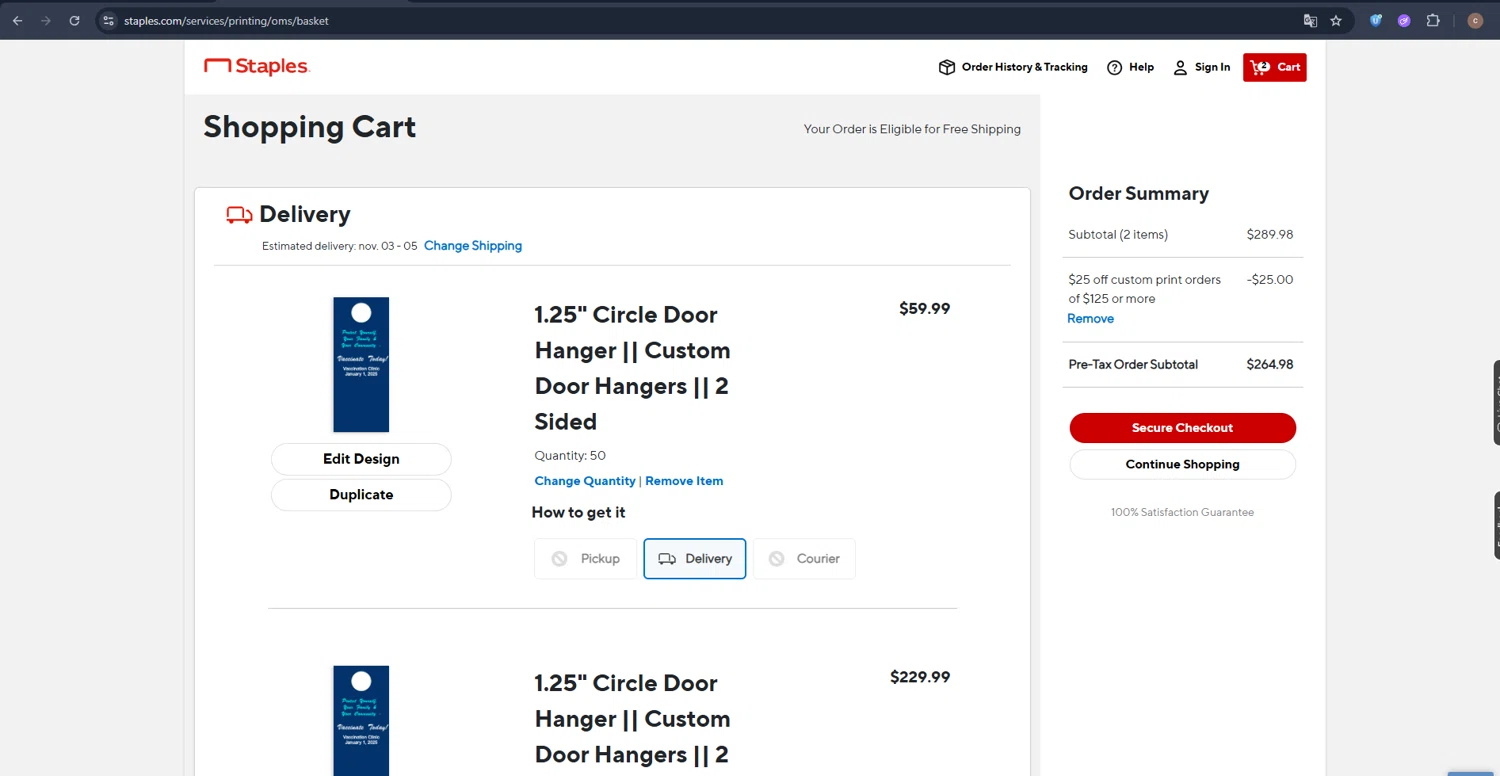Click the Sign In label
The width and height of the screenshot is (1500, 776).
(x=1212, y=67)
